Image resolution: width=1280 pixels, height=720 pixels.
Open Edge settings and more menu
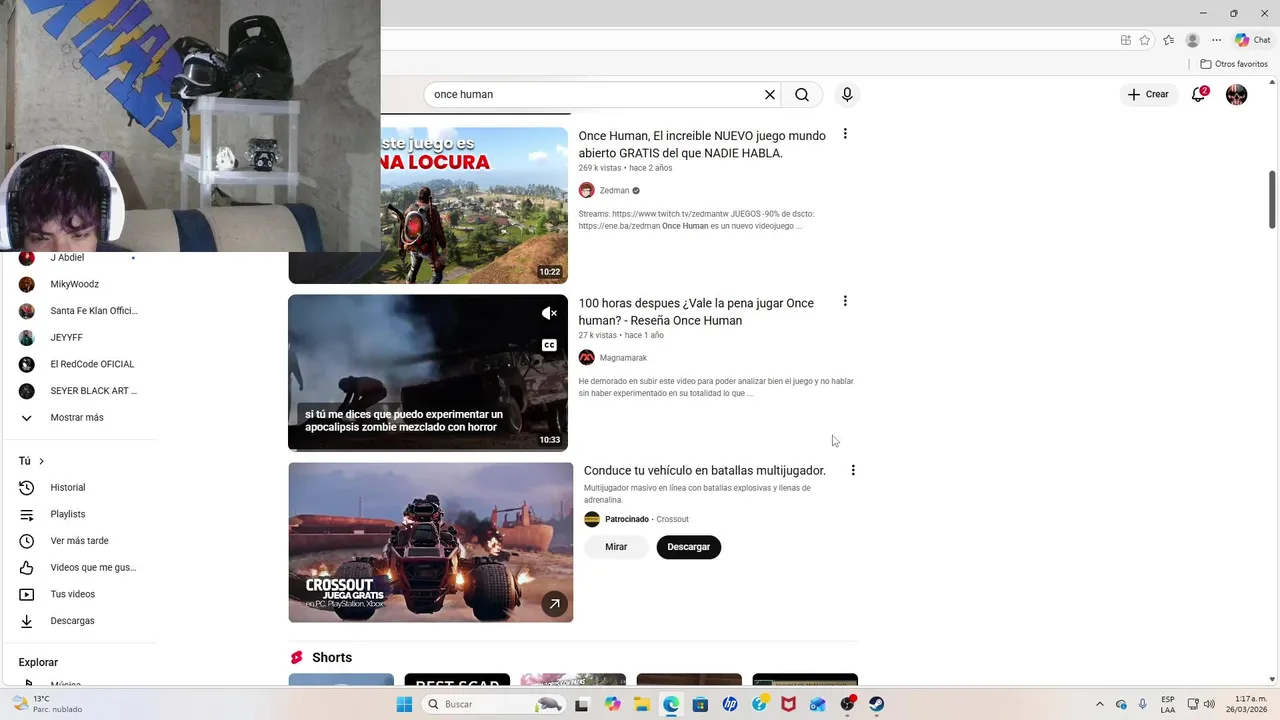[x=1216, y=40]
